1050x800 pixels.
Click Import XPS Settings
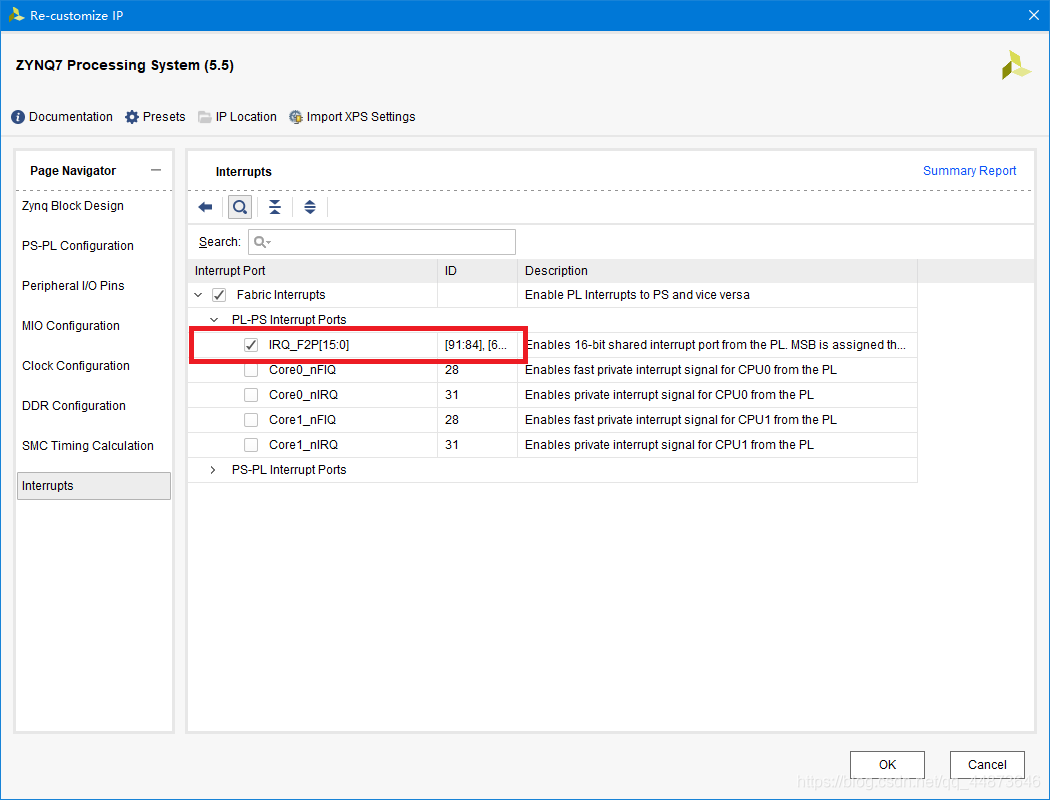click(x=361, y=117)
